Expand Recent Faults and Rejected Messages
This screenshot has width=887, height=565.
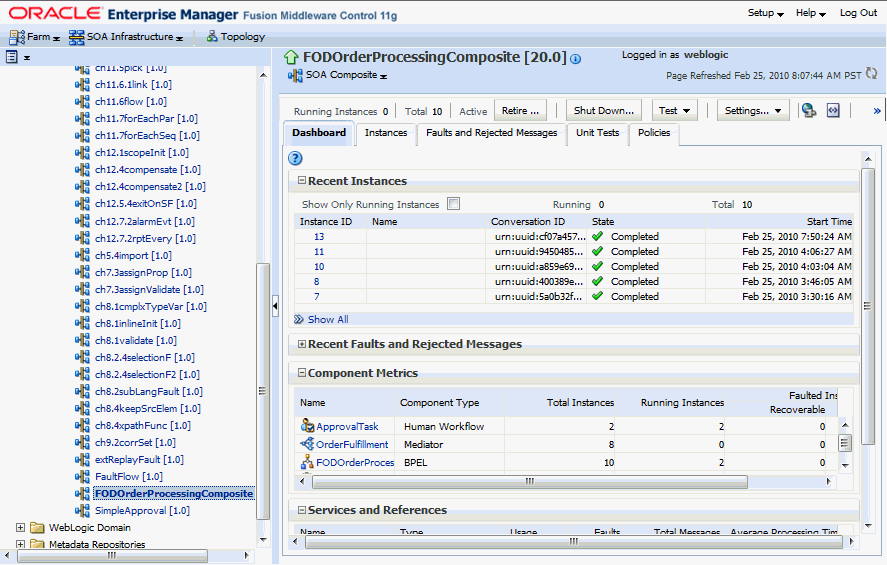[302, 344]
